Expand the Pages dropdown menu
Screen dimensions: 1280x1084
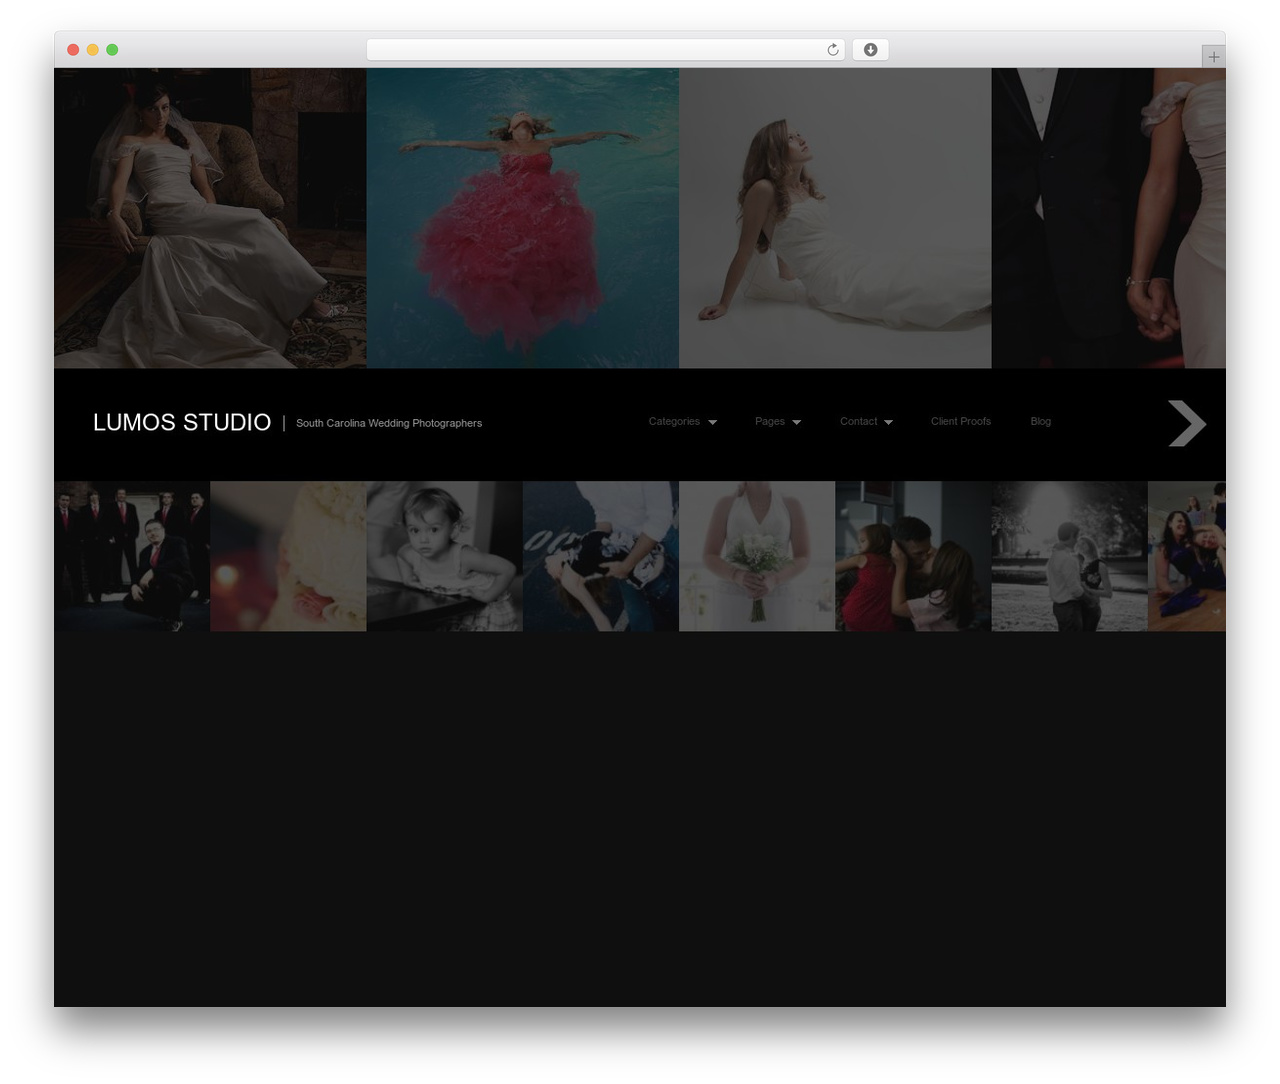778,422
